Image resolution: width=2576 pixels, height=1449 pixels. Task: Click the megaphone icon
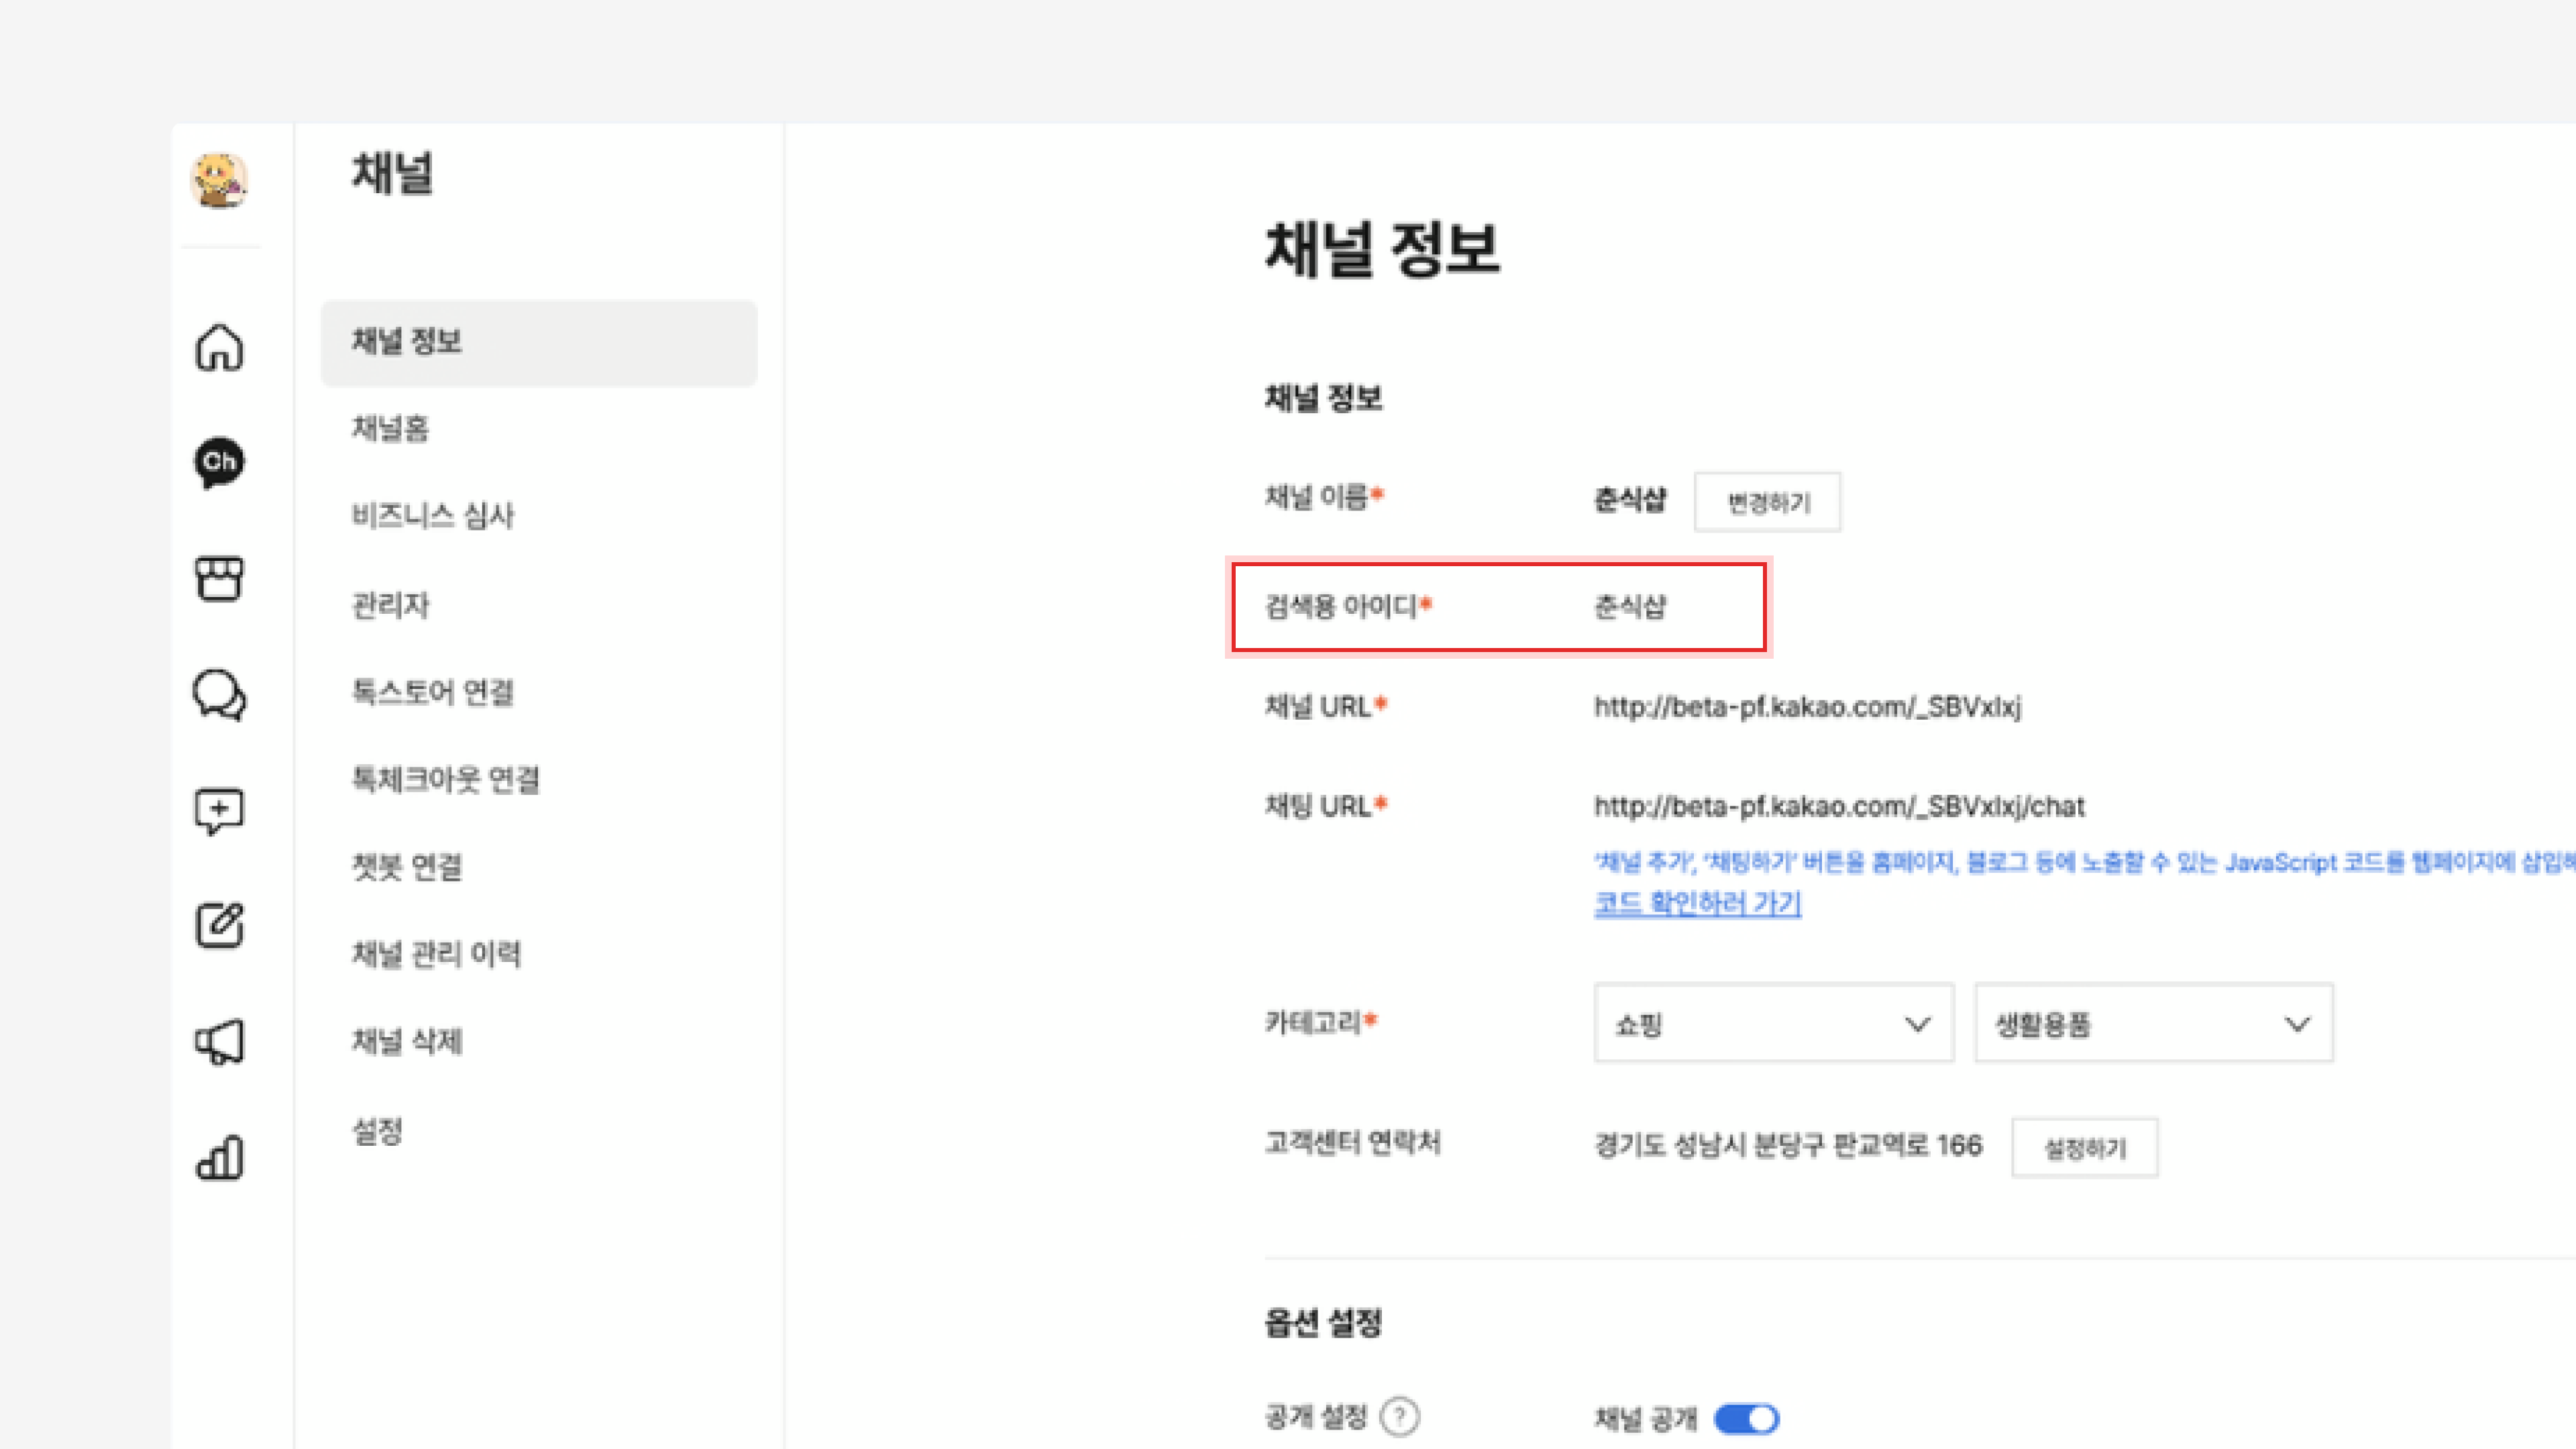(x=219, y=1042)
